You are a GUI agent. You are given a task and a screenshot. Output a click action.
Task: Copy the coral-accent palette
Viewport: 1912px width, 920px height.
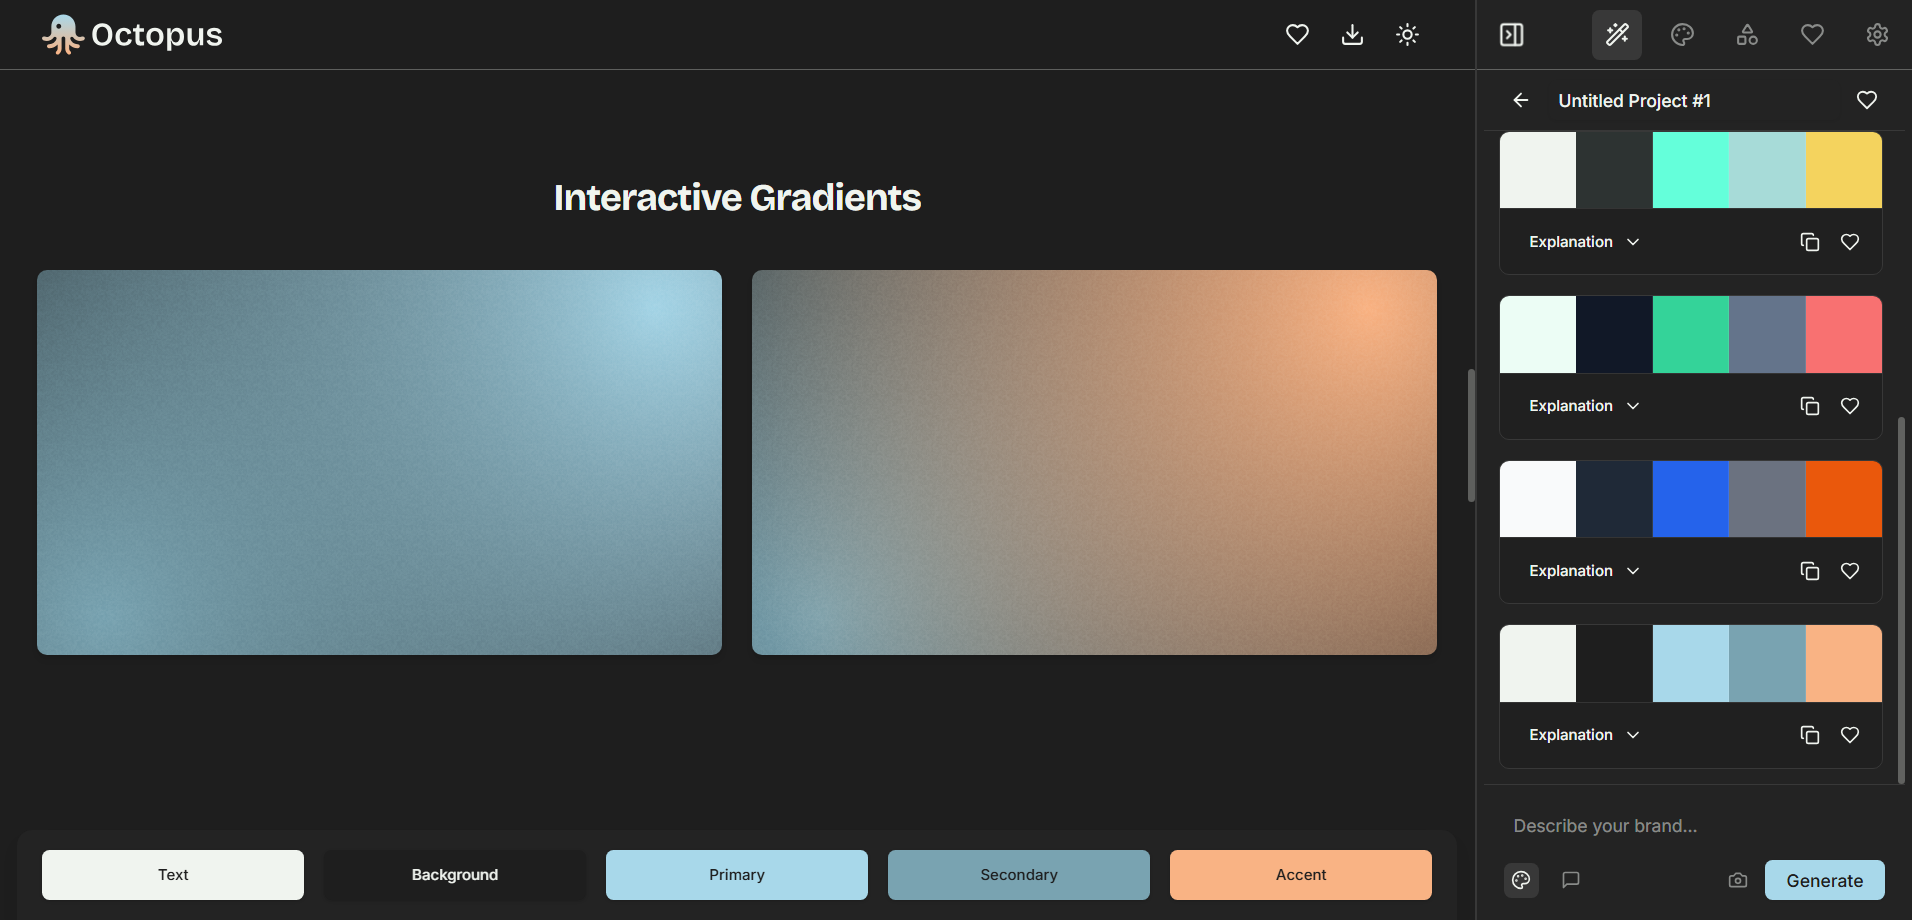[x=1809, y=406]
